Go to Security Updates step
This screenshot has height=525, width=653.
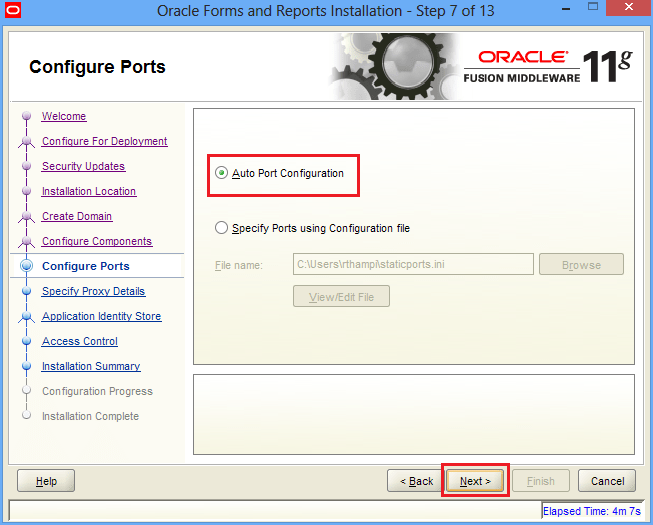pos(83,166)
